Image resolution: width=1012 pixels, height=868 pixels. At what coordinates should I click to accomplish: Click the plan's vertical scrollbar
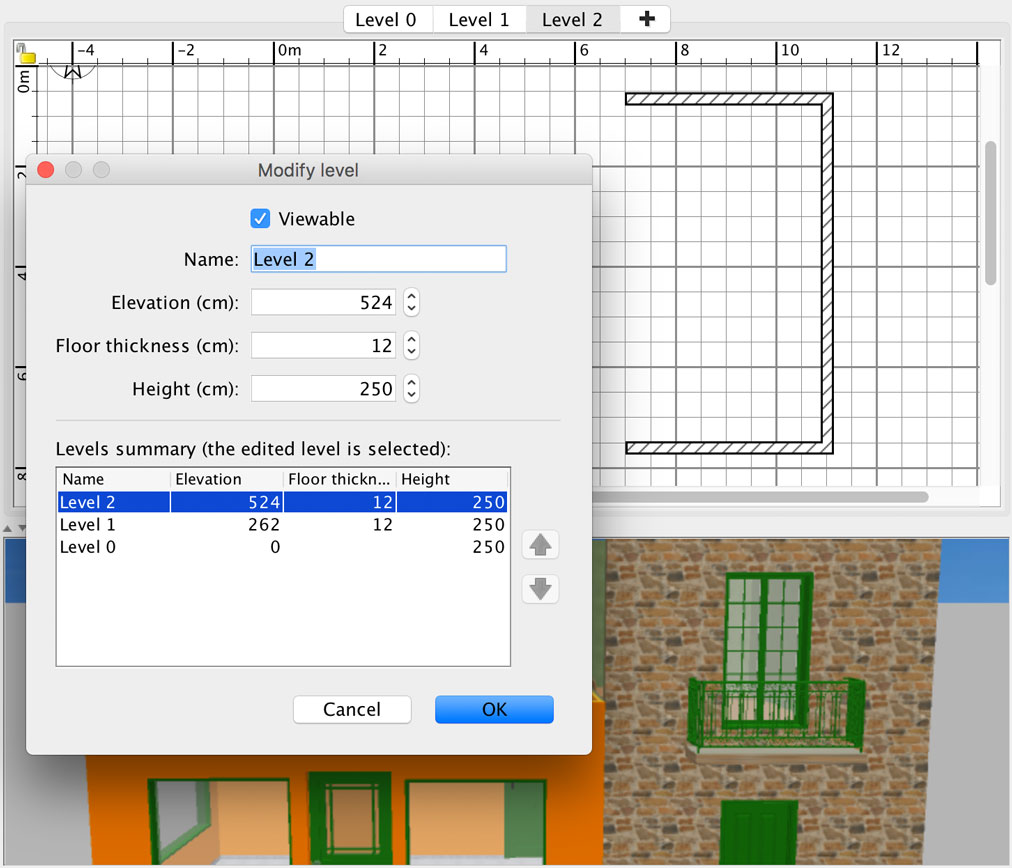990,212
